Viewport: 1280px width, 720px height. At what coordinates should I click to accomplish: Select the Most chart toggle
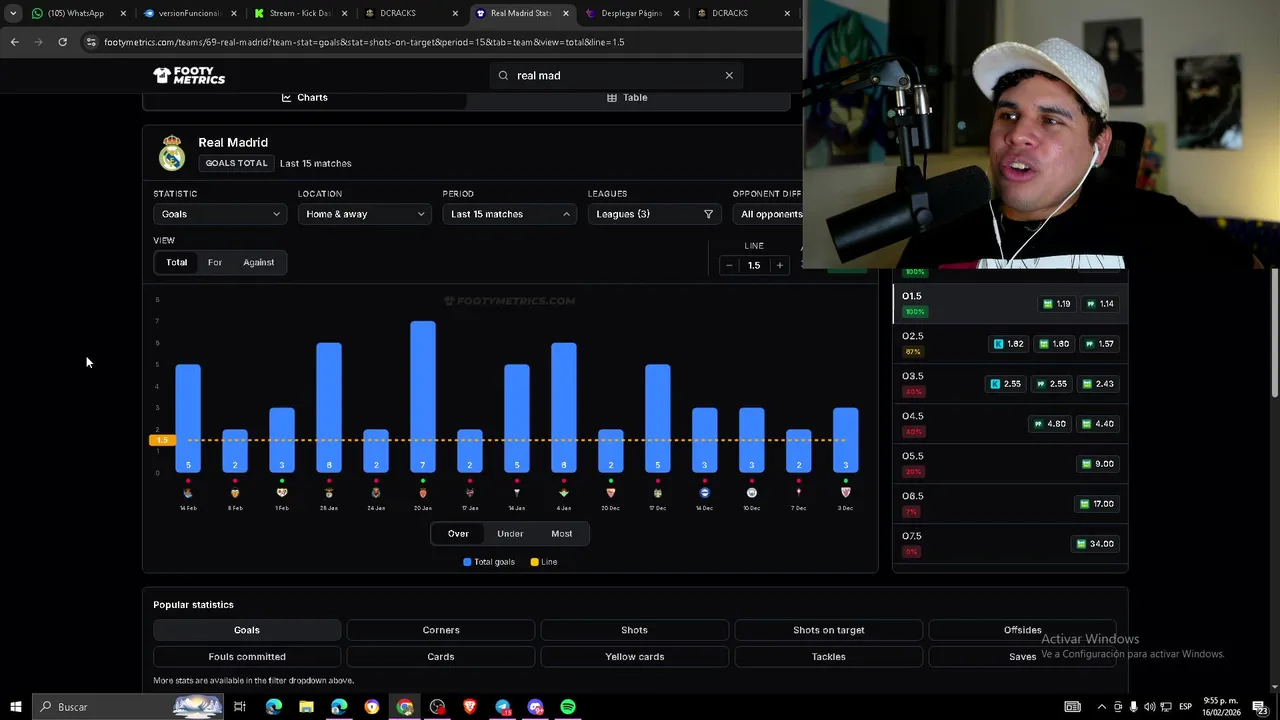pos(562,534)
